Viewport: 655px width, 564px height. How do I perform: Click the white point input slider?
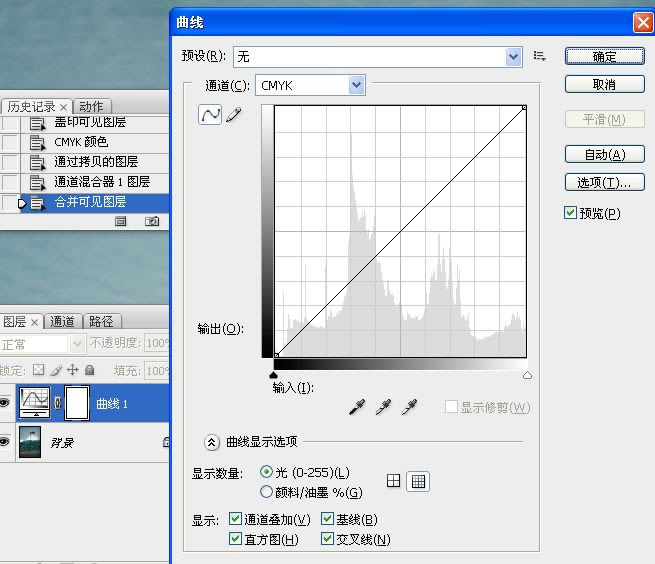click(x=527, y=375)
